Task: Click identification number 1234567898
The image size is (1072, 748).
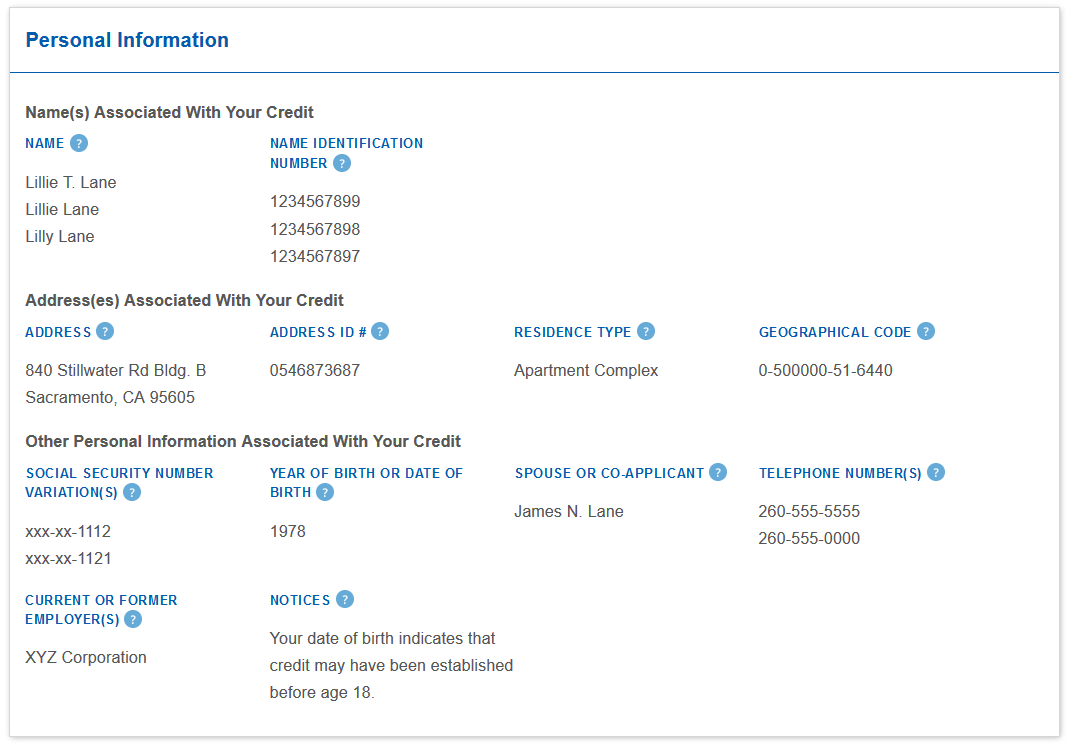Action: (x=315, y=229)
